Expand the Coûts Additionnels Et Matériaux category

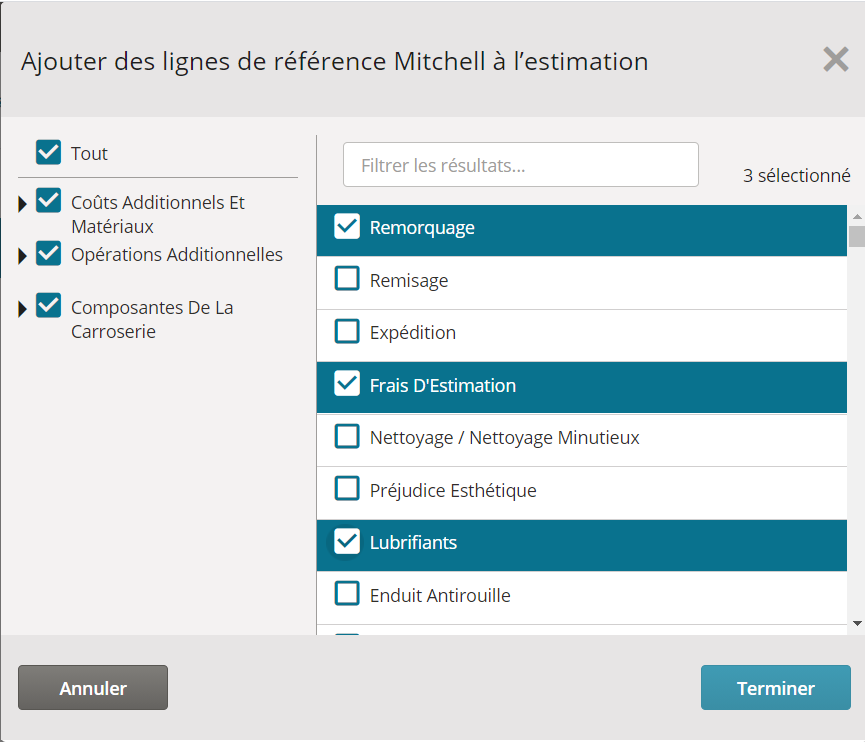23,204
